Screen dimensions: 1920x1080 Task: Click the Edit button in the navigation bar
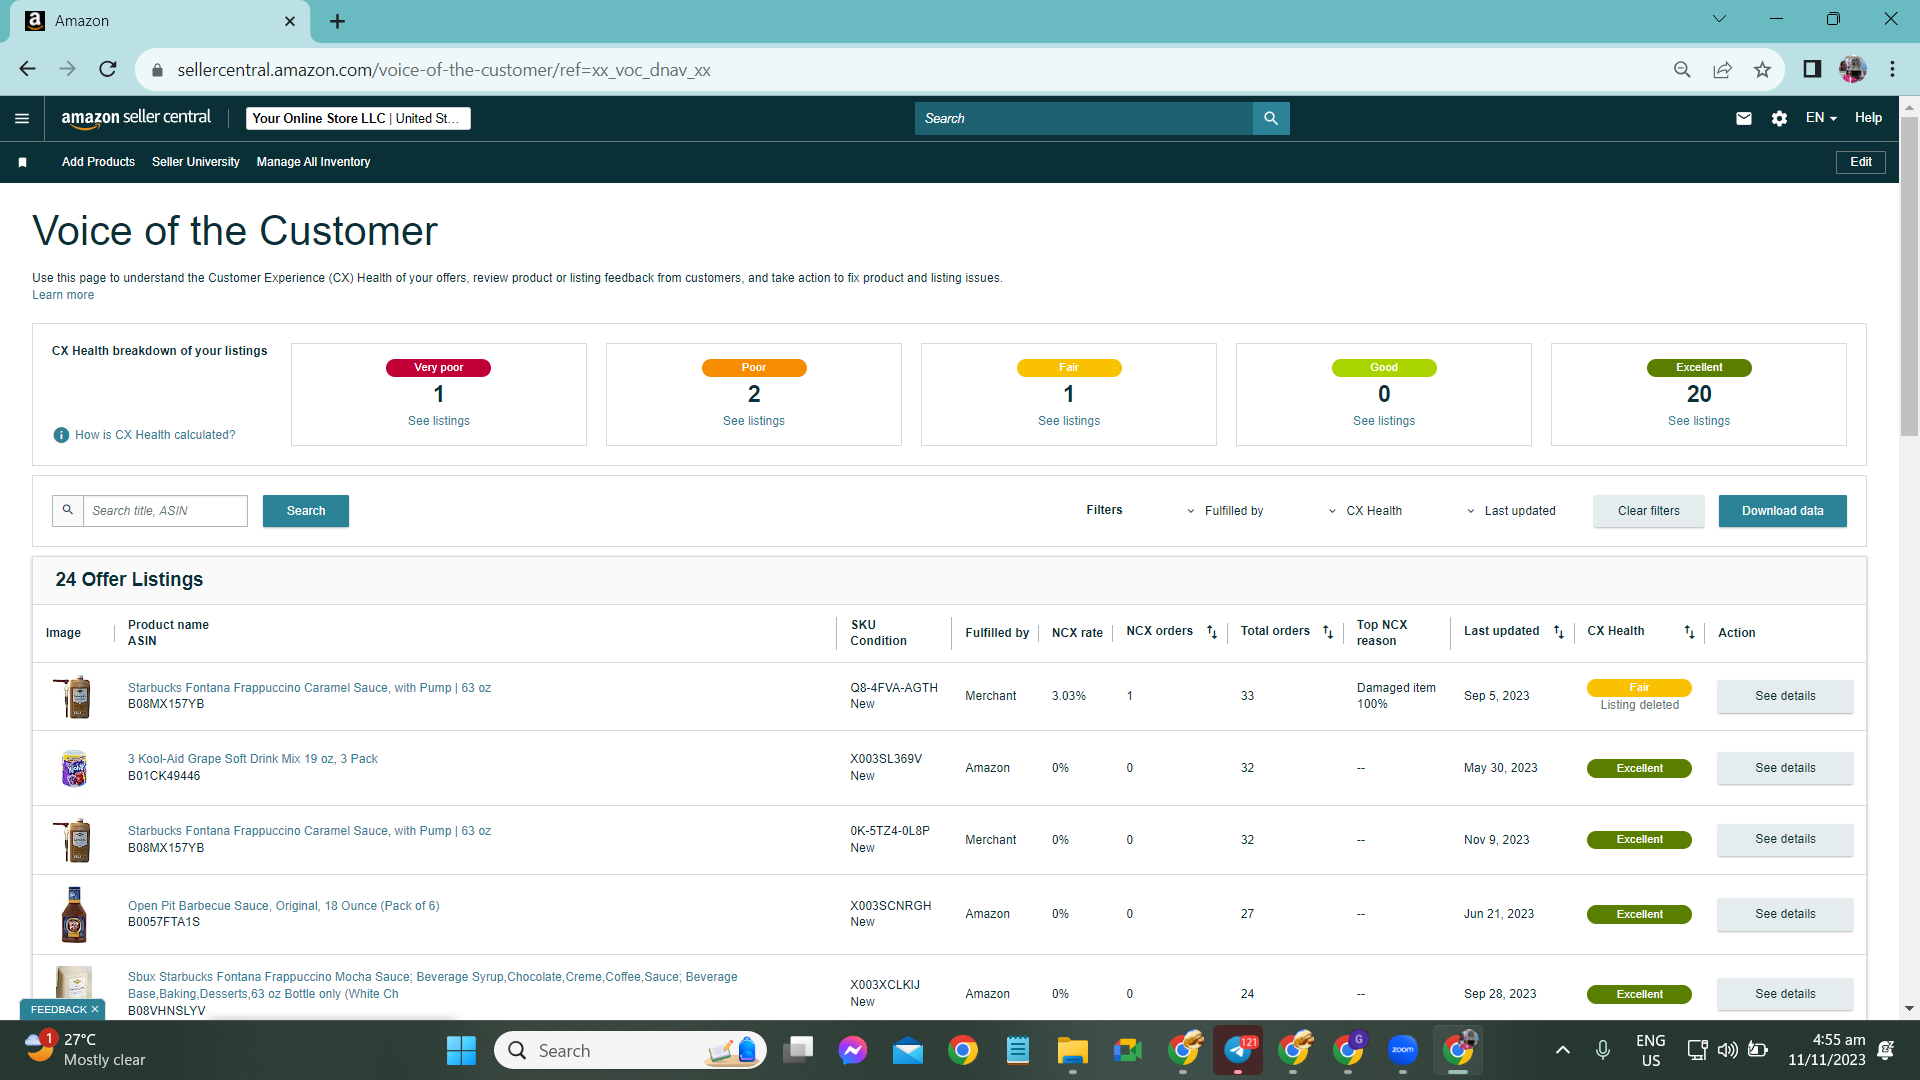click(1861, 162)
